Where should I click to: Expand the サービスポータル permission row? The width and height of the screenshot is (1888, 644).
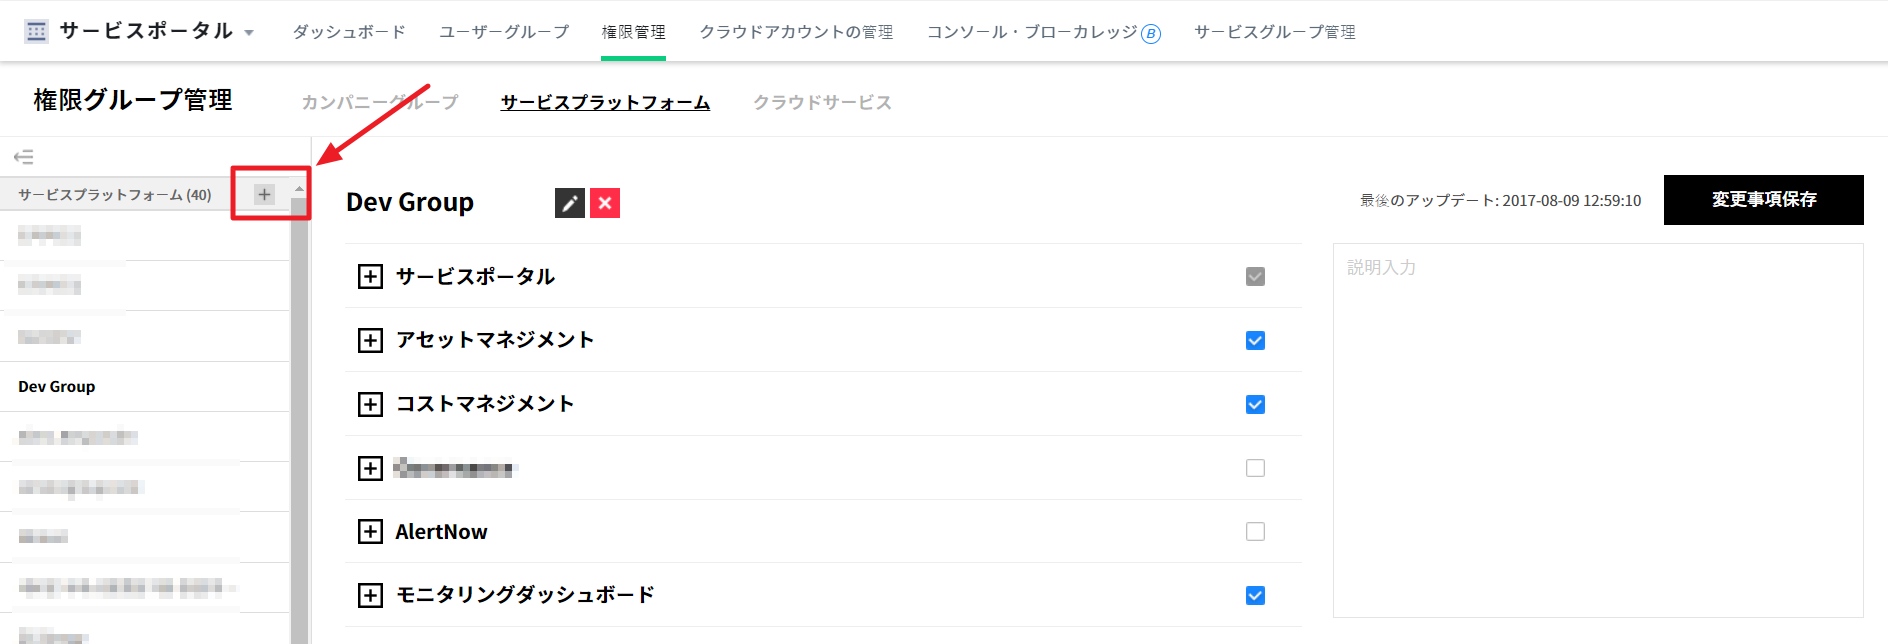tap(370, 276)
